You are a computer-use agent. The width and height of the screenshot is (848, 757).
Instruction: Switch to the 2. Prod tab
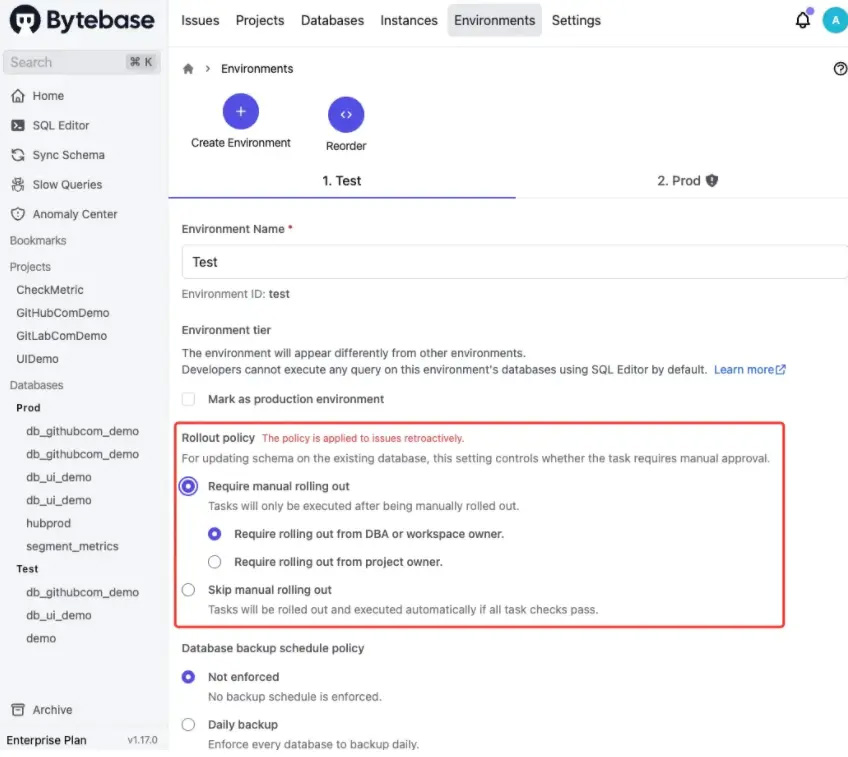point(687,181)
